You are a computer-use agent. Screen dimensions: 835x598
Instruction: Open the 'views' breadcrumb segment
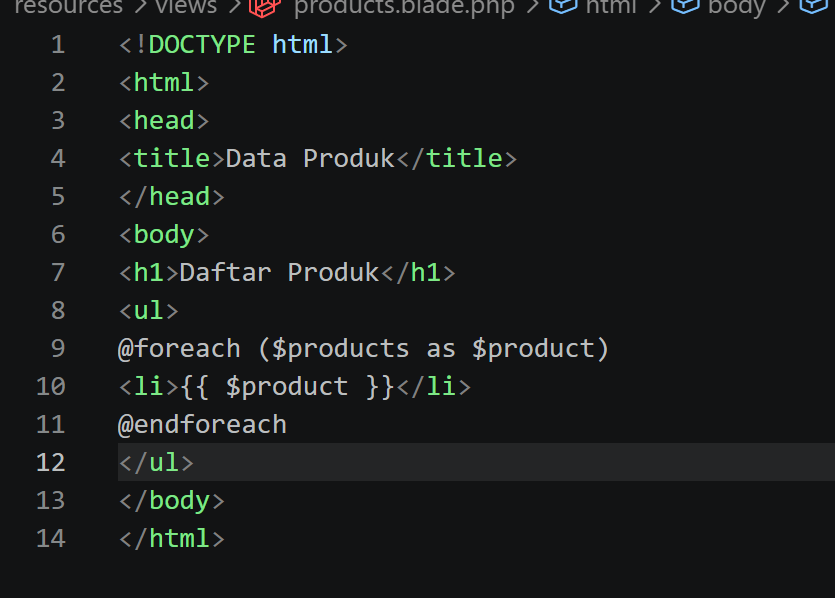(x=186, y=6)
